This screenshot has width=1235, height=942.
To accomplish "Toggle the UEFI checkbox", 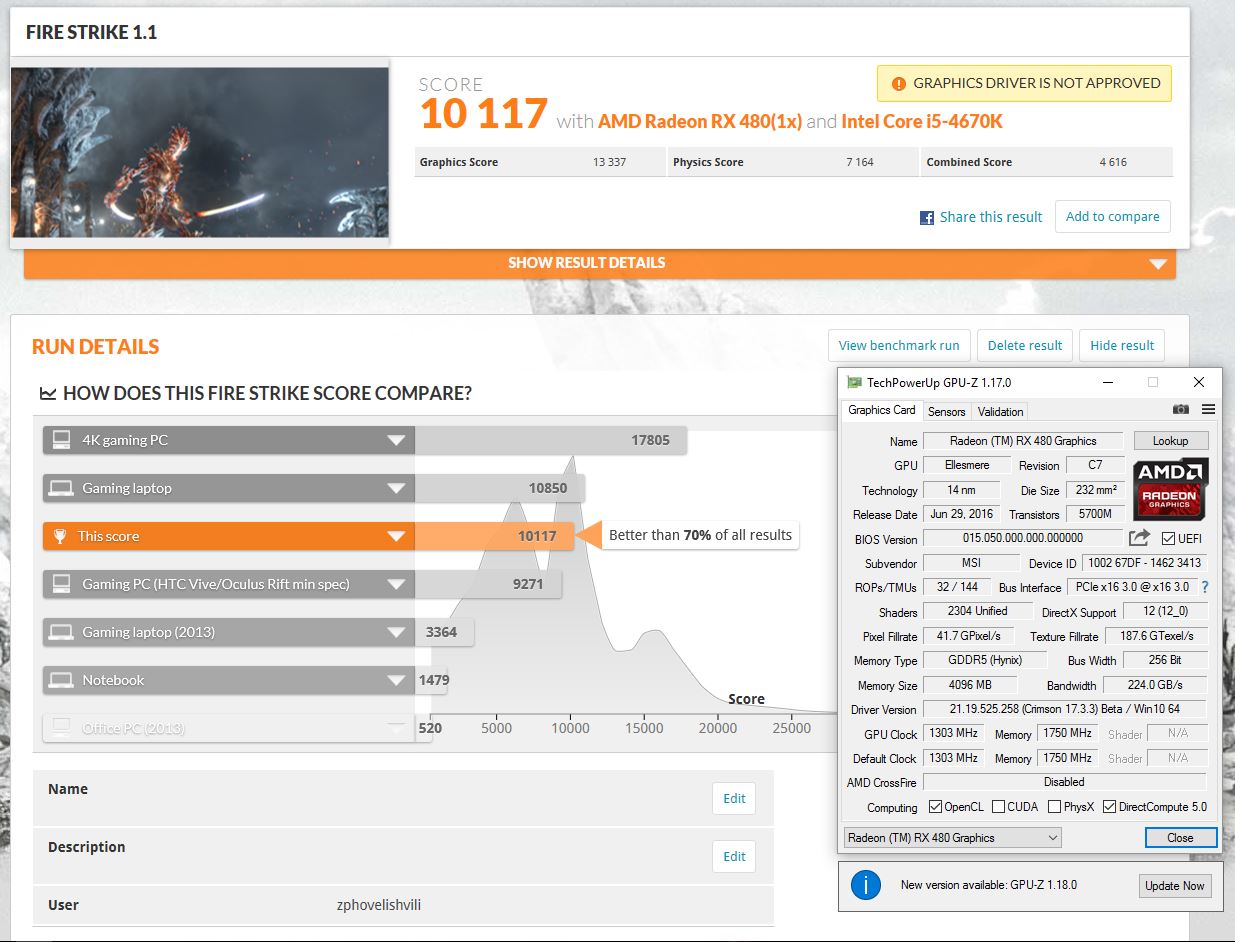I will pyautogui.click(x=1168, y=539).
